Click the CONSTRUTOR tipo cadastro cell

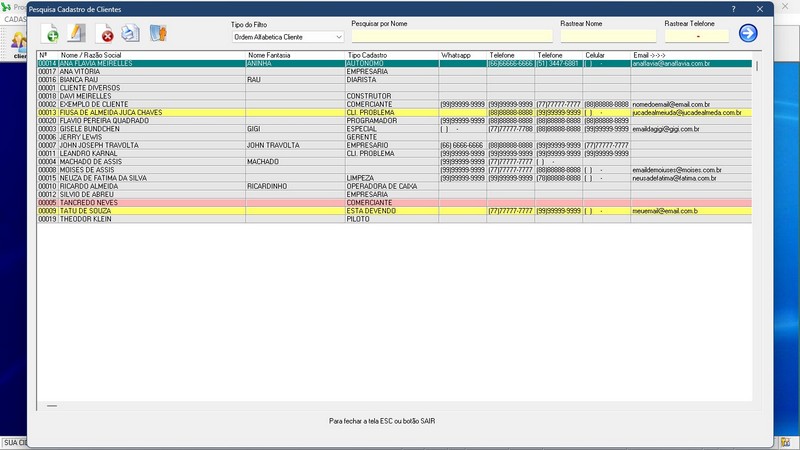392,96
